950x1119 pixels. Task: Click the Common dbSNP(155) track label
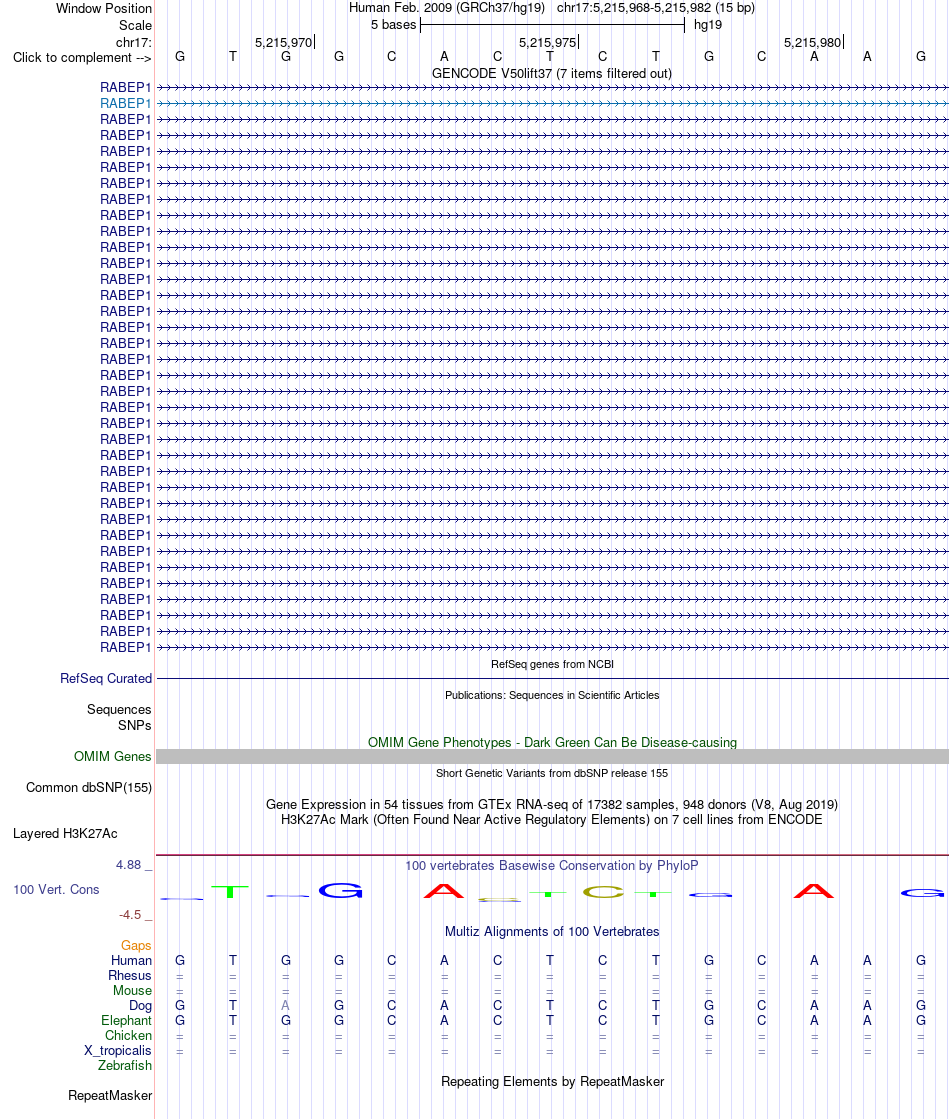89,788
